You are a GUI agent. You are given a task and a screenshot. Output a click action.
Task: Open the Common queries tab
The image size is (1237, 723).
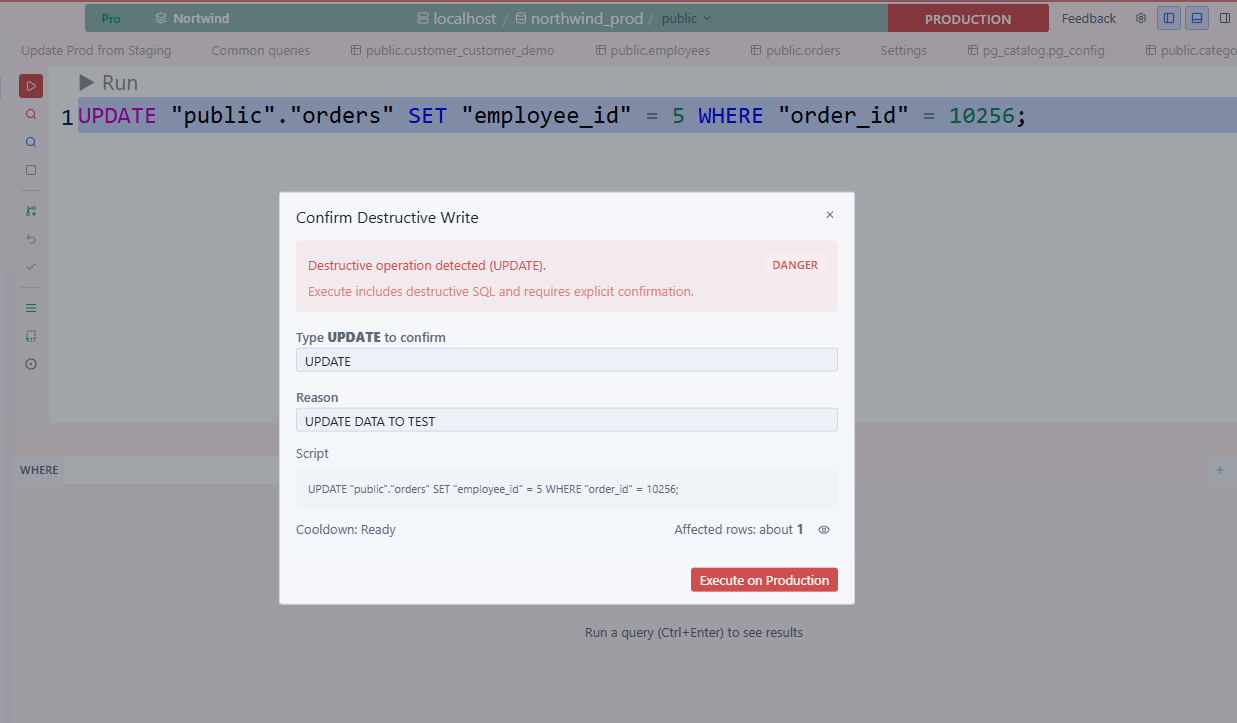point(261,50)
